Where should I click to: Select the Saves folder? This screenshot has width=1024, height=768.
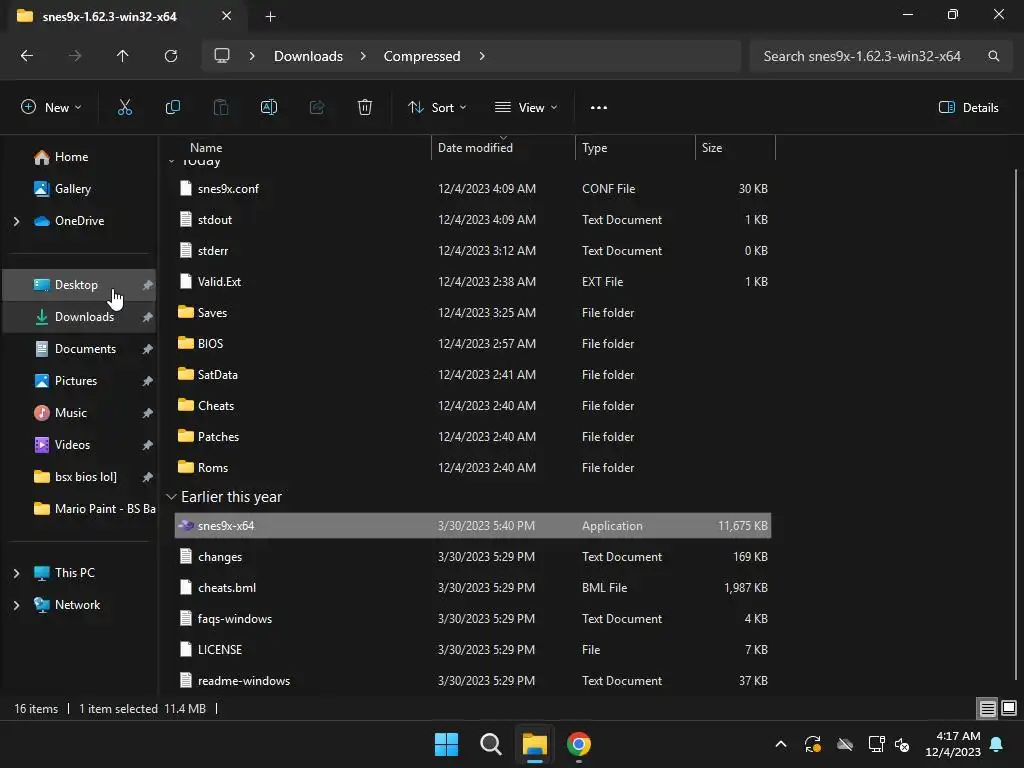pyautogui.click(x=473, y=313)
